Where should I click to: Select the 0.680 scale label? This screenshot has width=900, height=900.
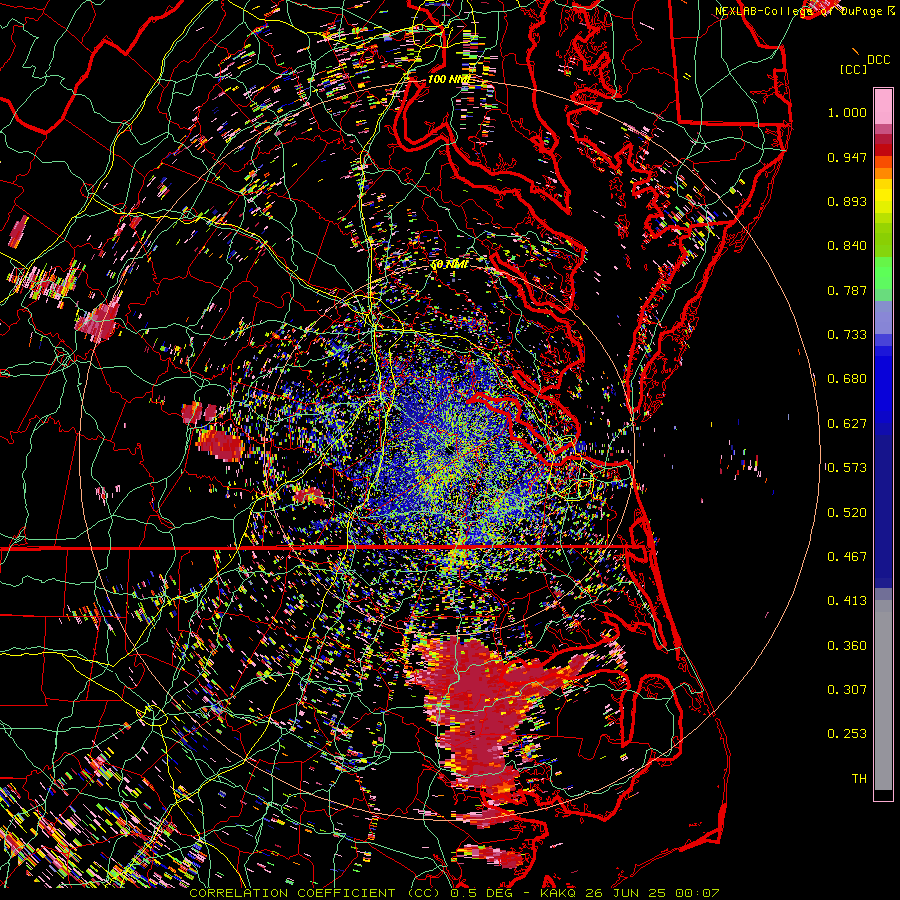(x=847, y=379)
